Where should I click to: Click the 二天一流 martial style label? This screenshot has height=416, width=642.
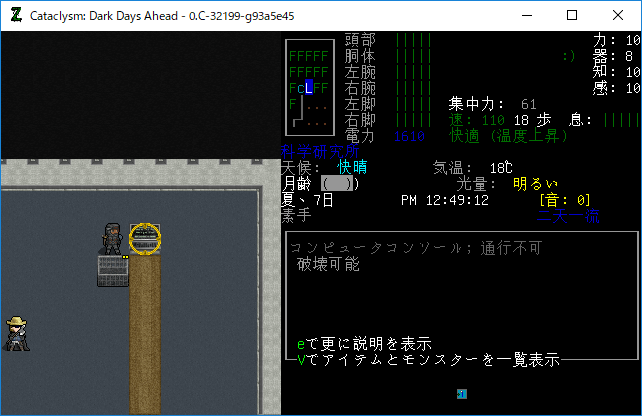(x=568, y=216)
